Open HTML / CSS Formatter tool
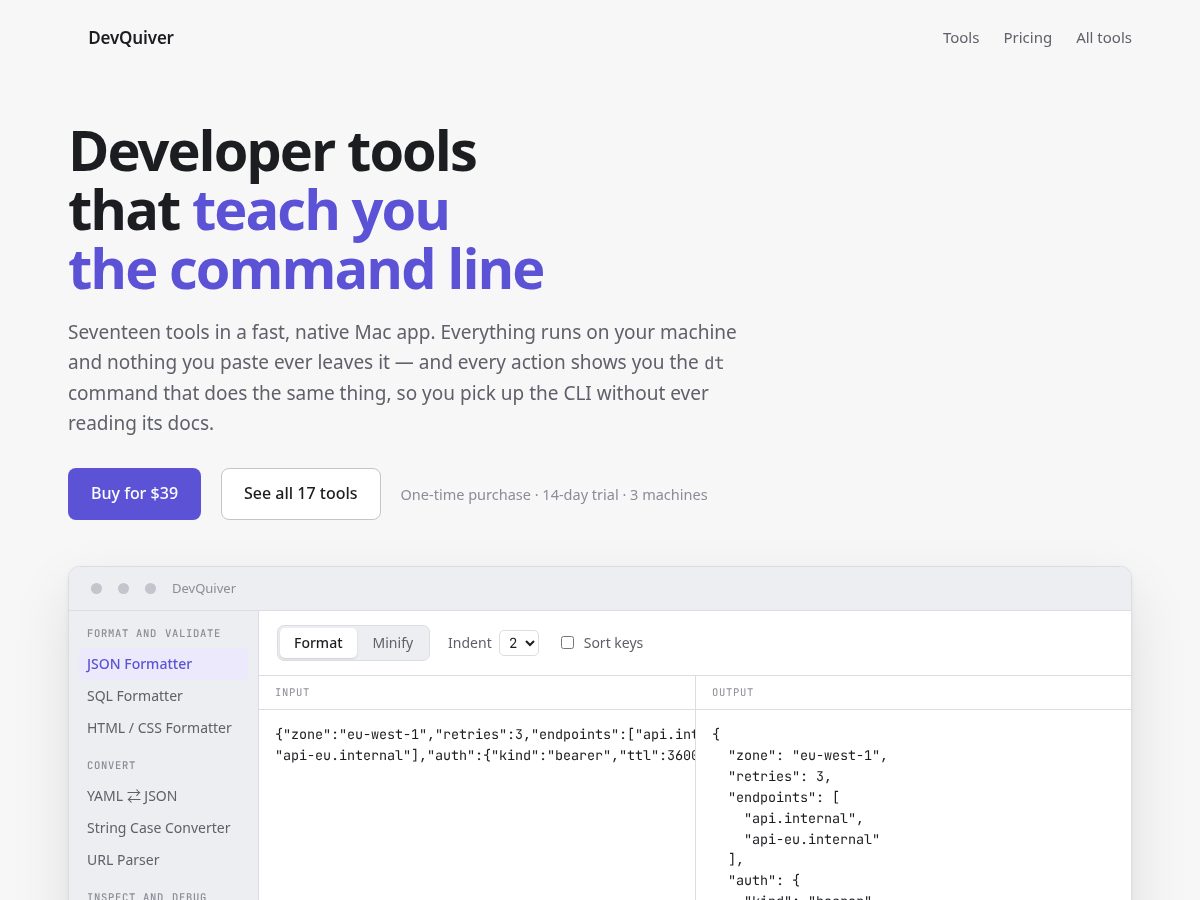 (164, 728)
